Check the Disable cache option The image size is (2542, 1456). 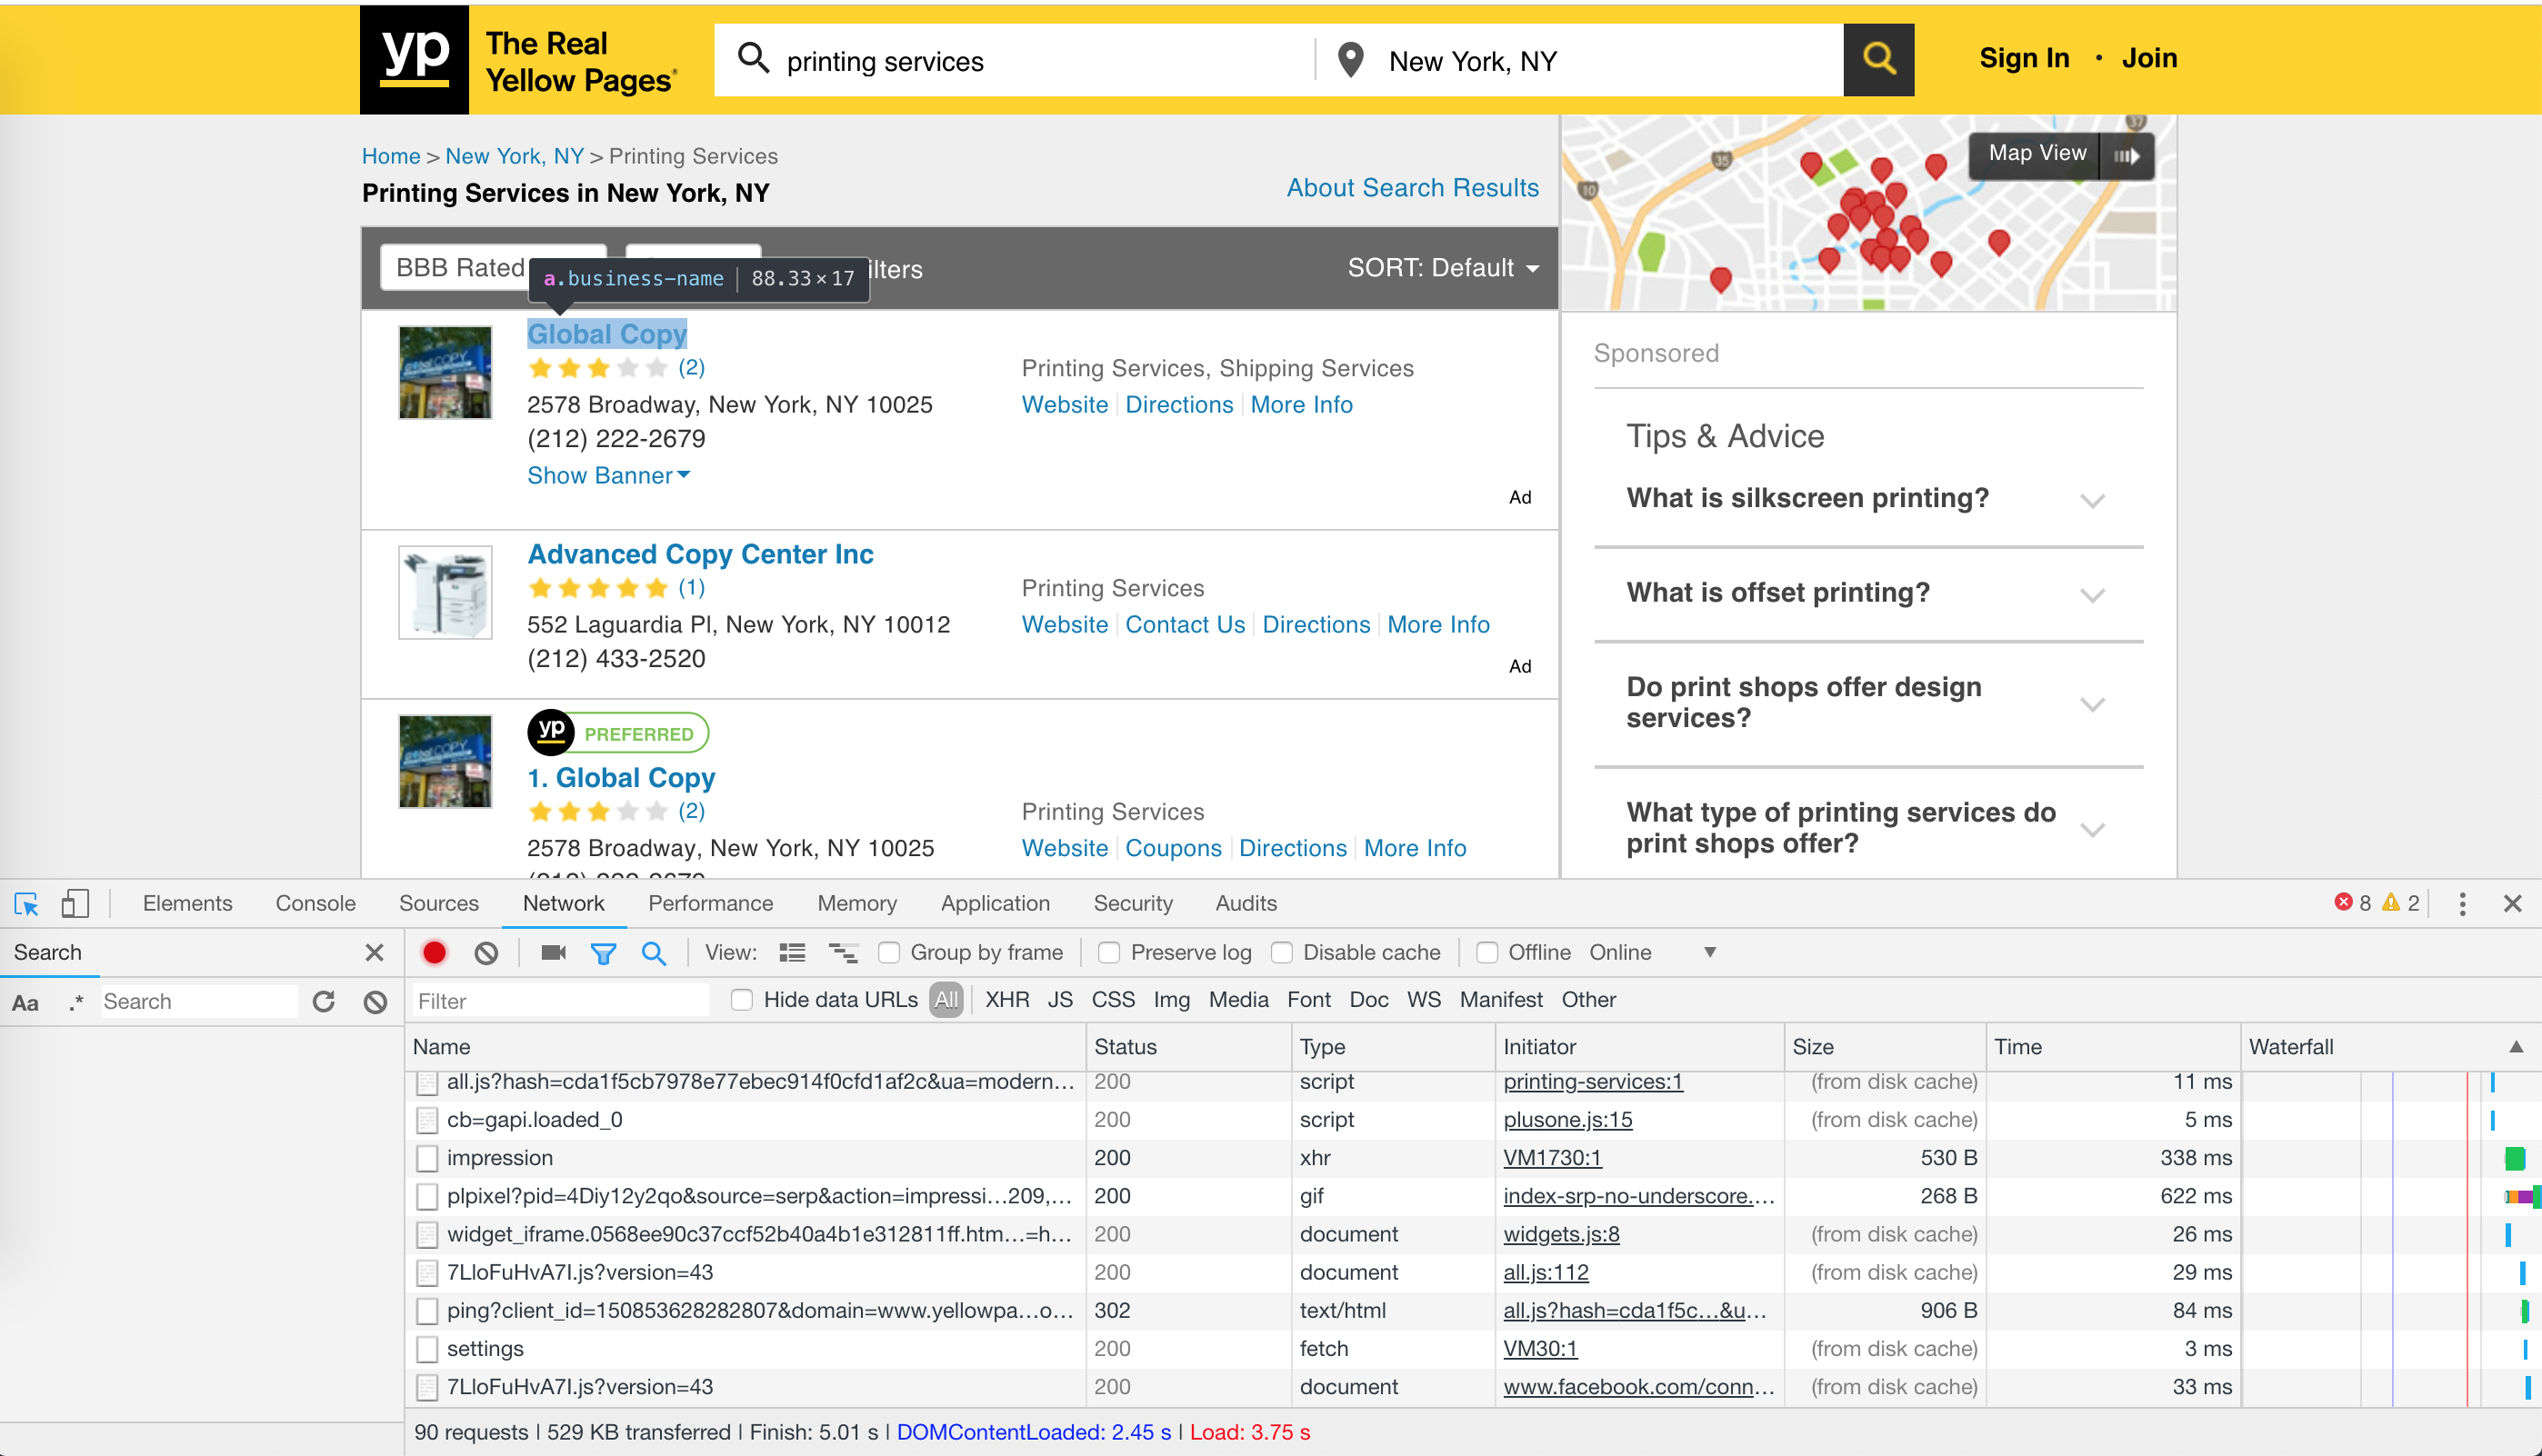point(1282,953)
